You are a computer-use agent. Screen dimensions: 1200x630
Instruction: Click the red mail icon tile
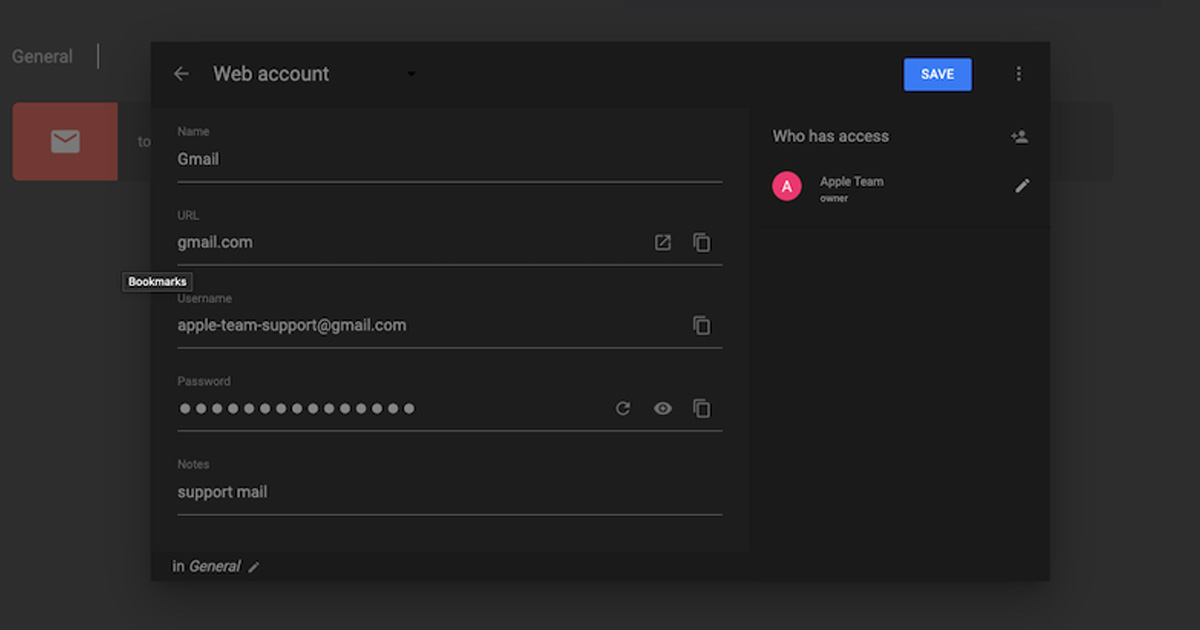(x=65, y=142)
